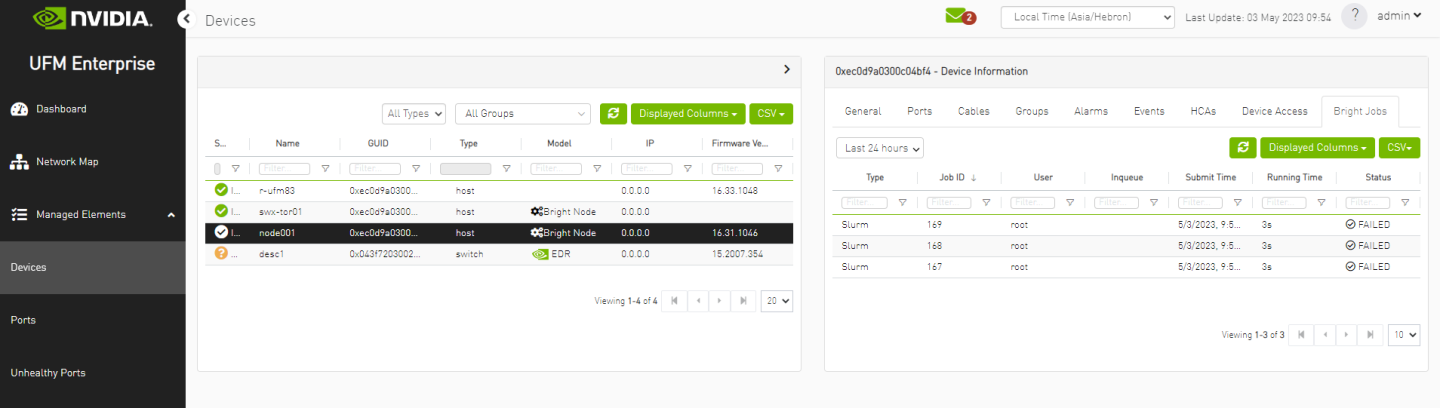Toggle the status column filter checkbox
The height and width of the screenshot is (408, 1440).
218,169
